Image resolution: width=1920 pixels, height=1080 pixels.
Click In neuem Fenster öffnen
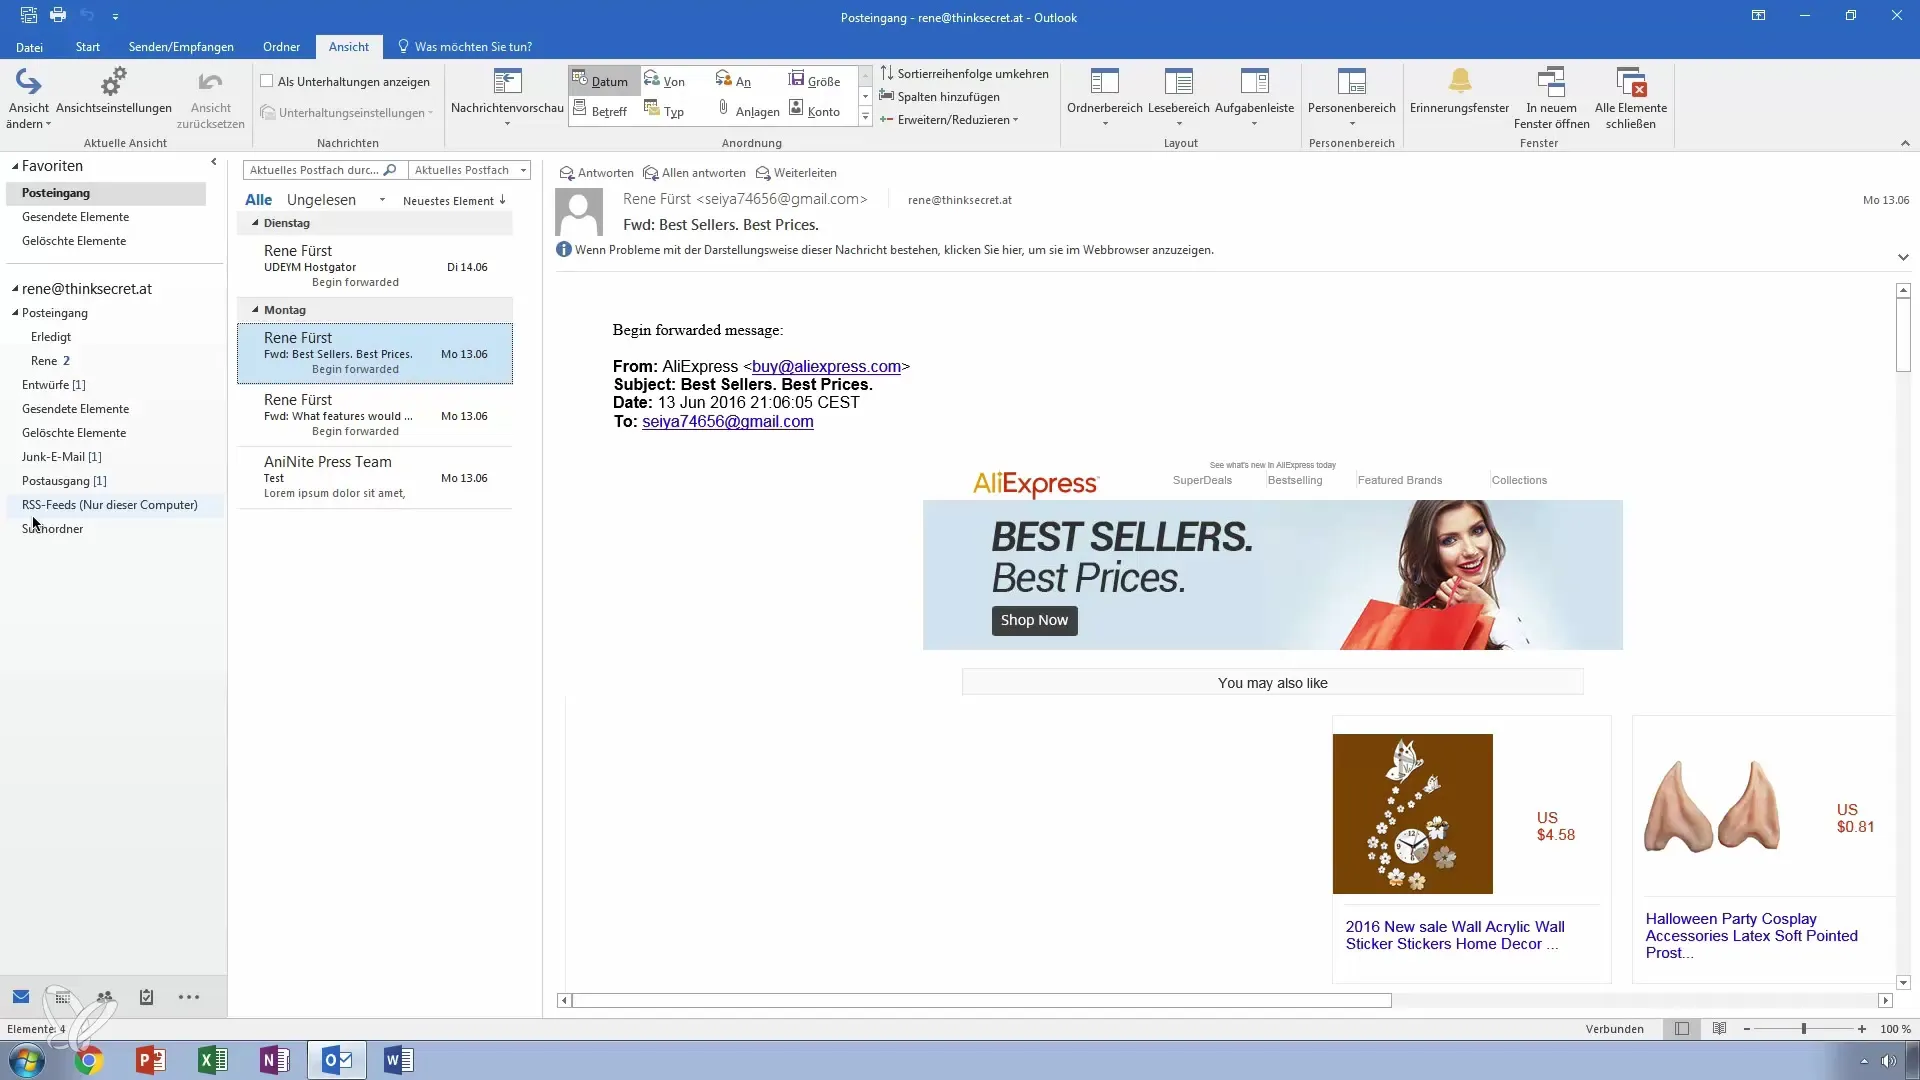1551,99
